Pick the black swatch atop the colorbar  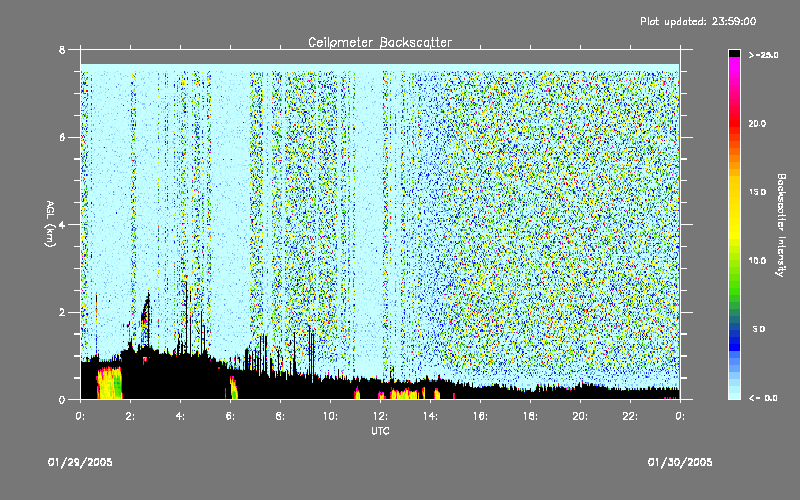pos(734,53)
